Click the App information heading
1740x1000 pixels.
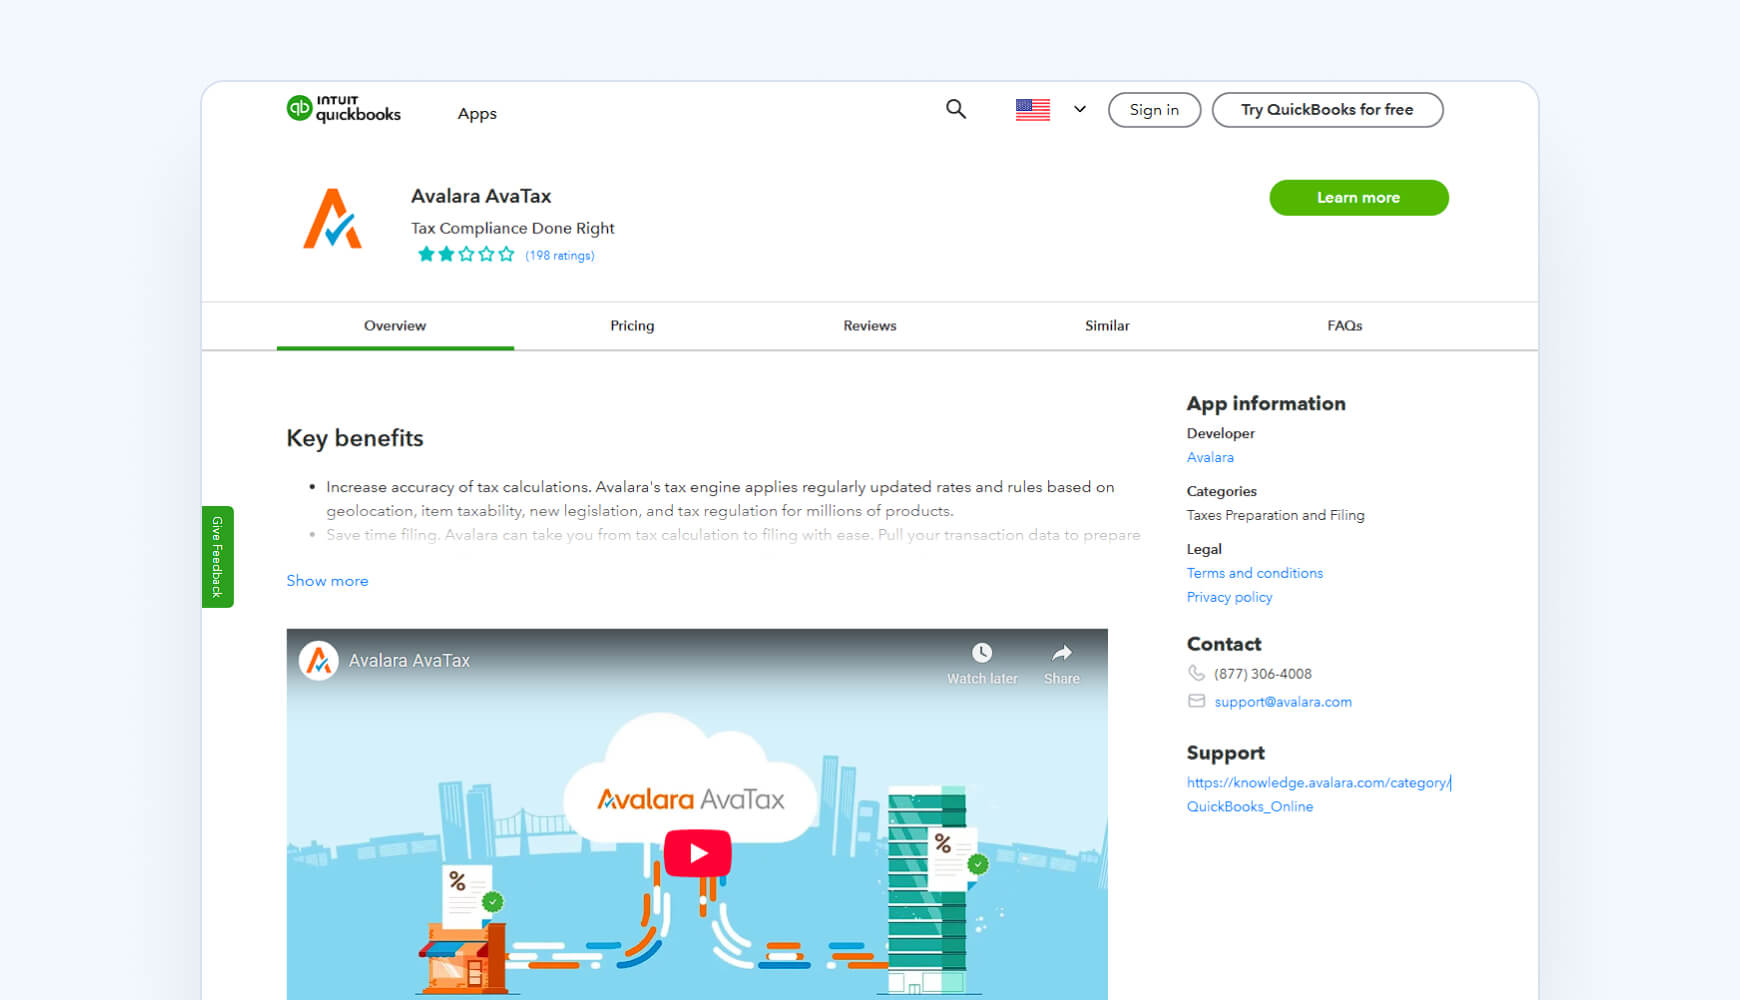click(1266, 404)
